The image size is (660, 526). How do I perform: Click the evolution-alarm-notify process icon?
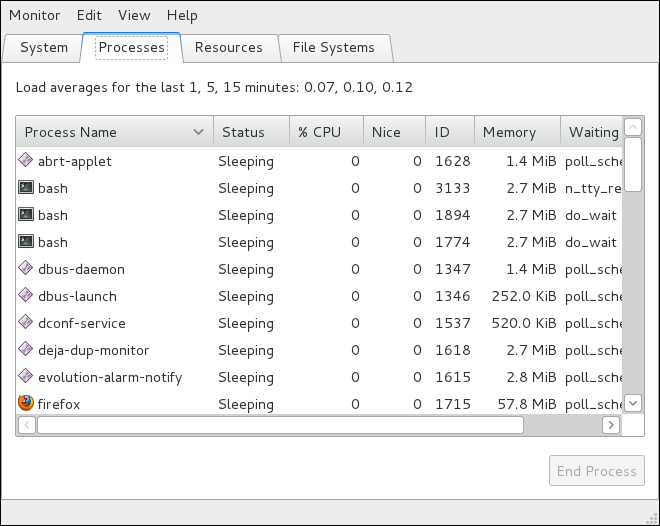click(x=26, y=376)
